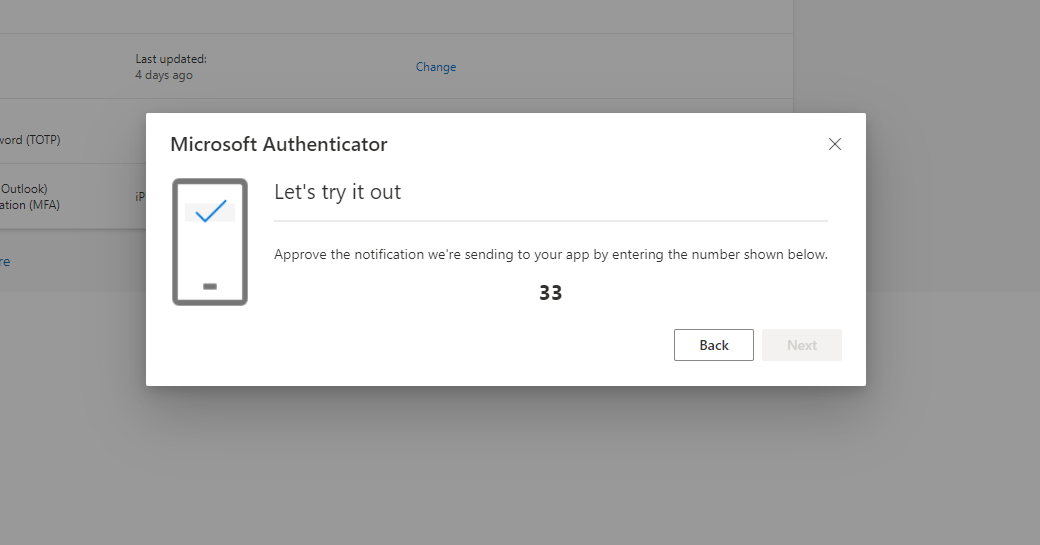The image size is (1040, 545).
Task: Click the "(TOTP)" row label behind dialog
Action: point(31,140)
